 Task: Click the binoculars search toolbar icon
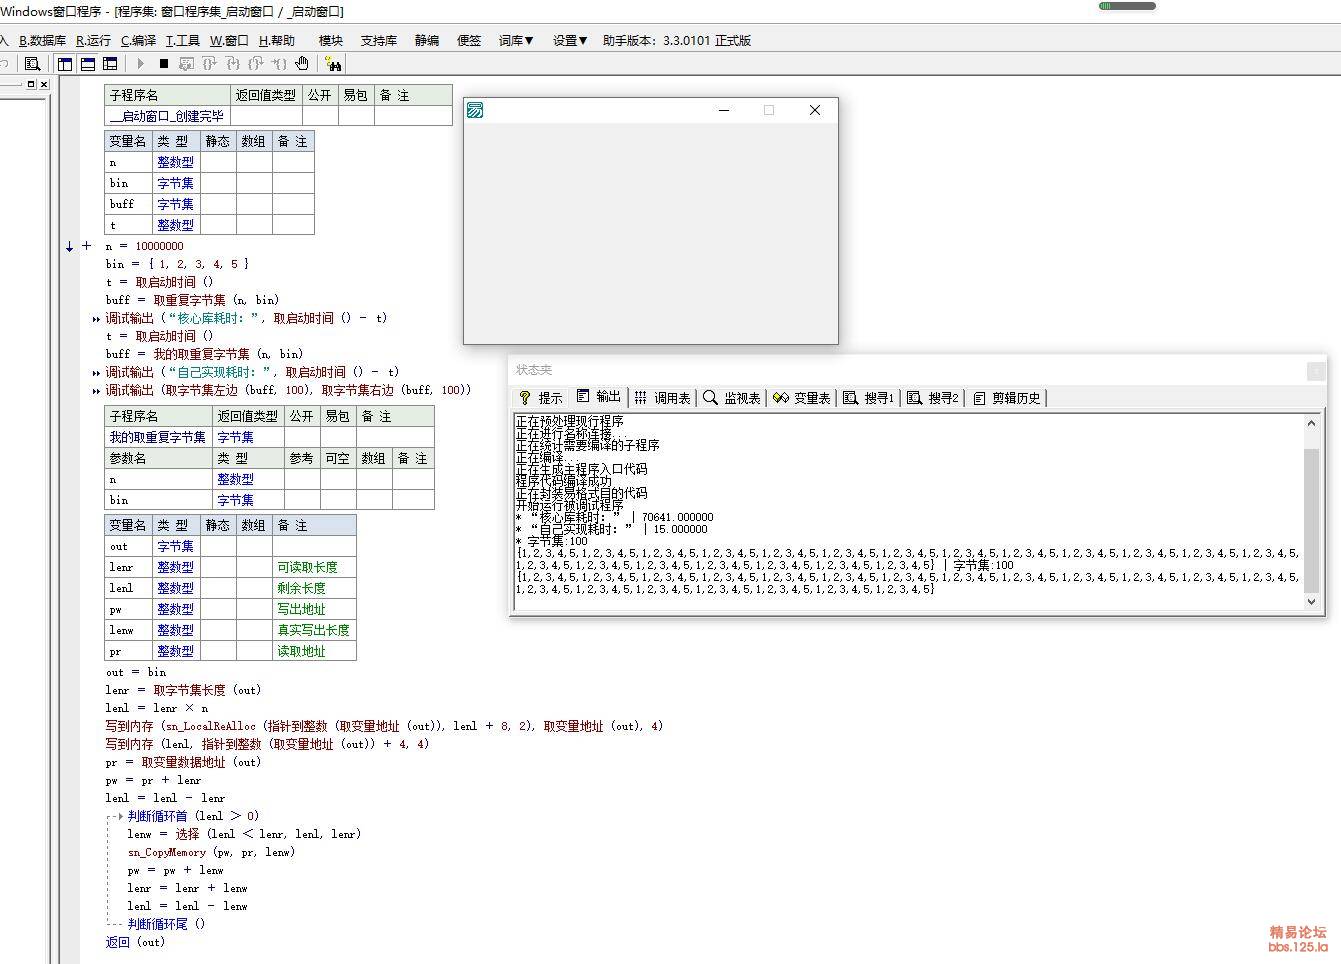click(x=334, y=64)
